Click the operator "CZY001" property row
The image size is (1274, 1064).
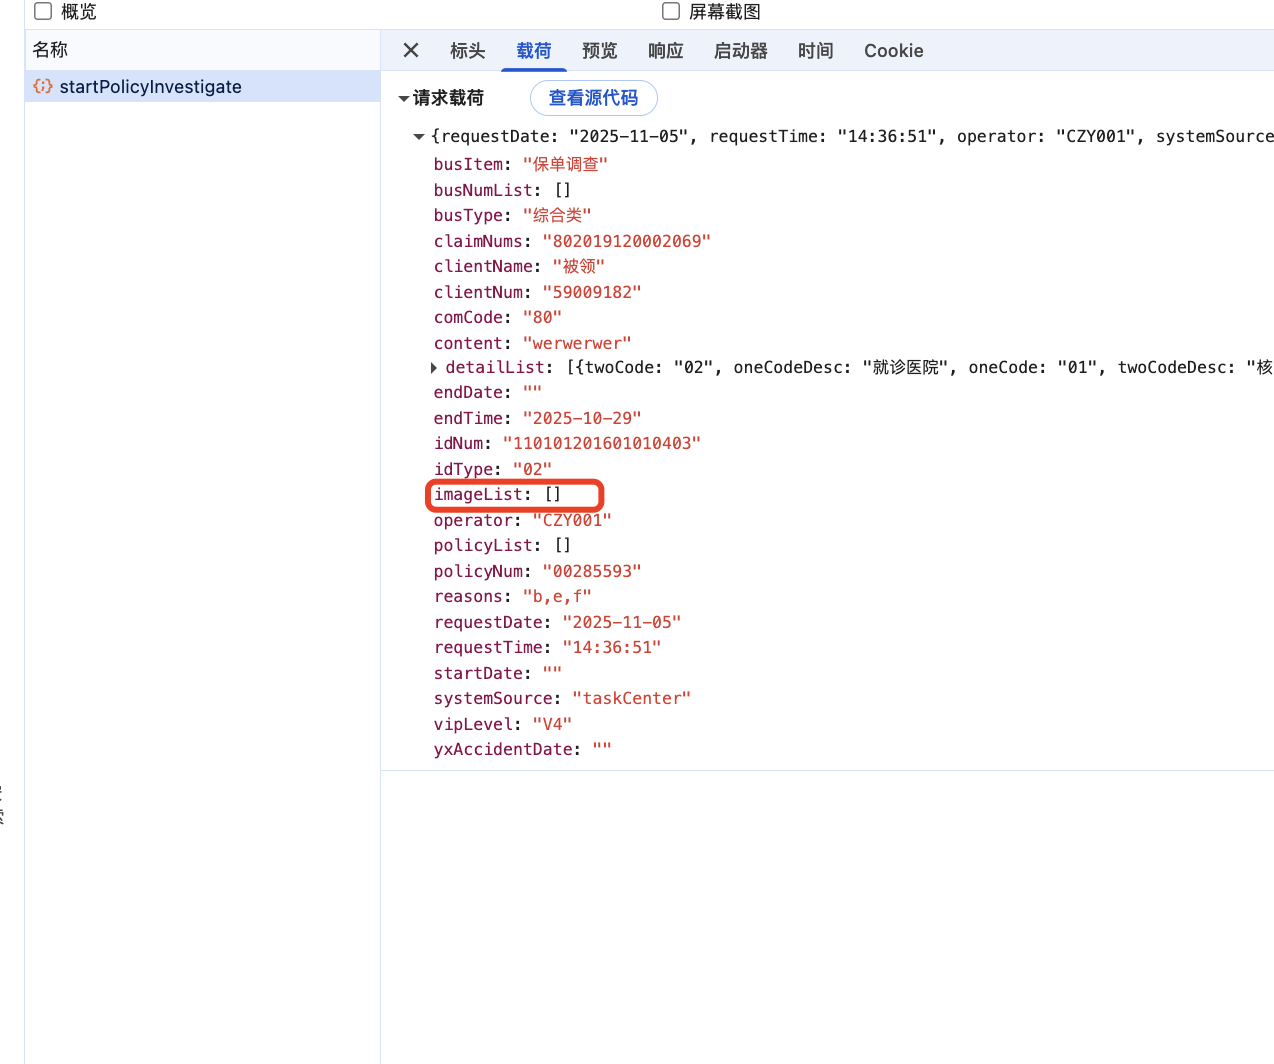[522, 520]
